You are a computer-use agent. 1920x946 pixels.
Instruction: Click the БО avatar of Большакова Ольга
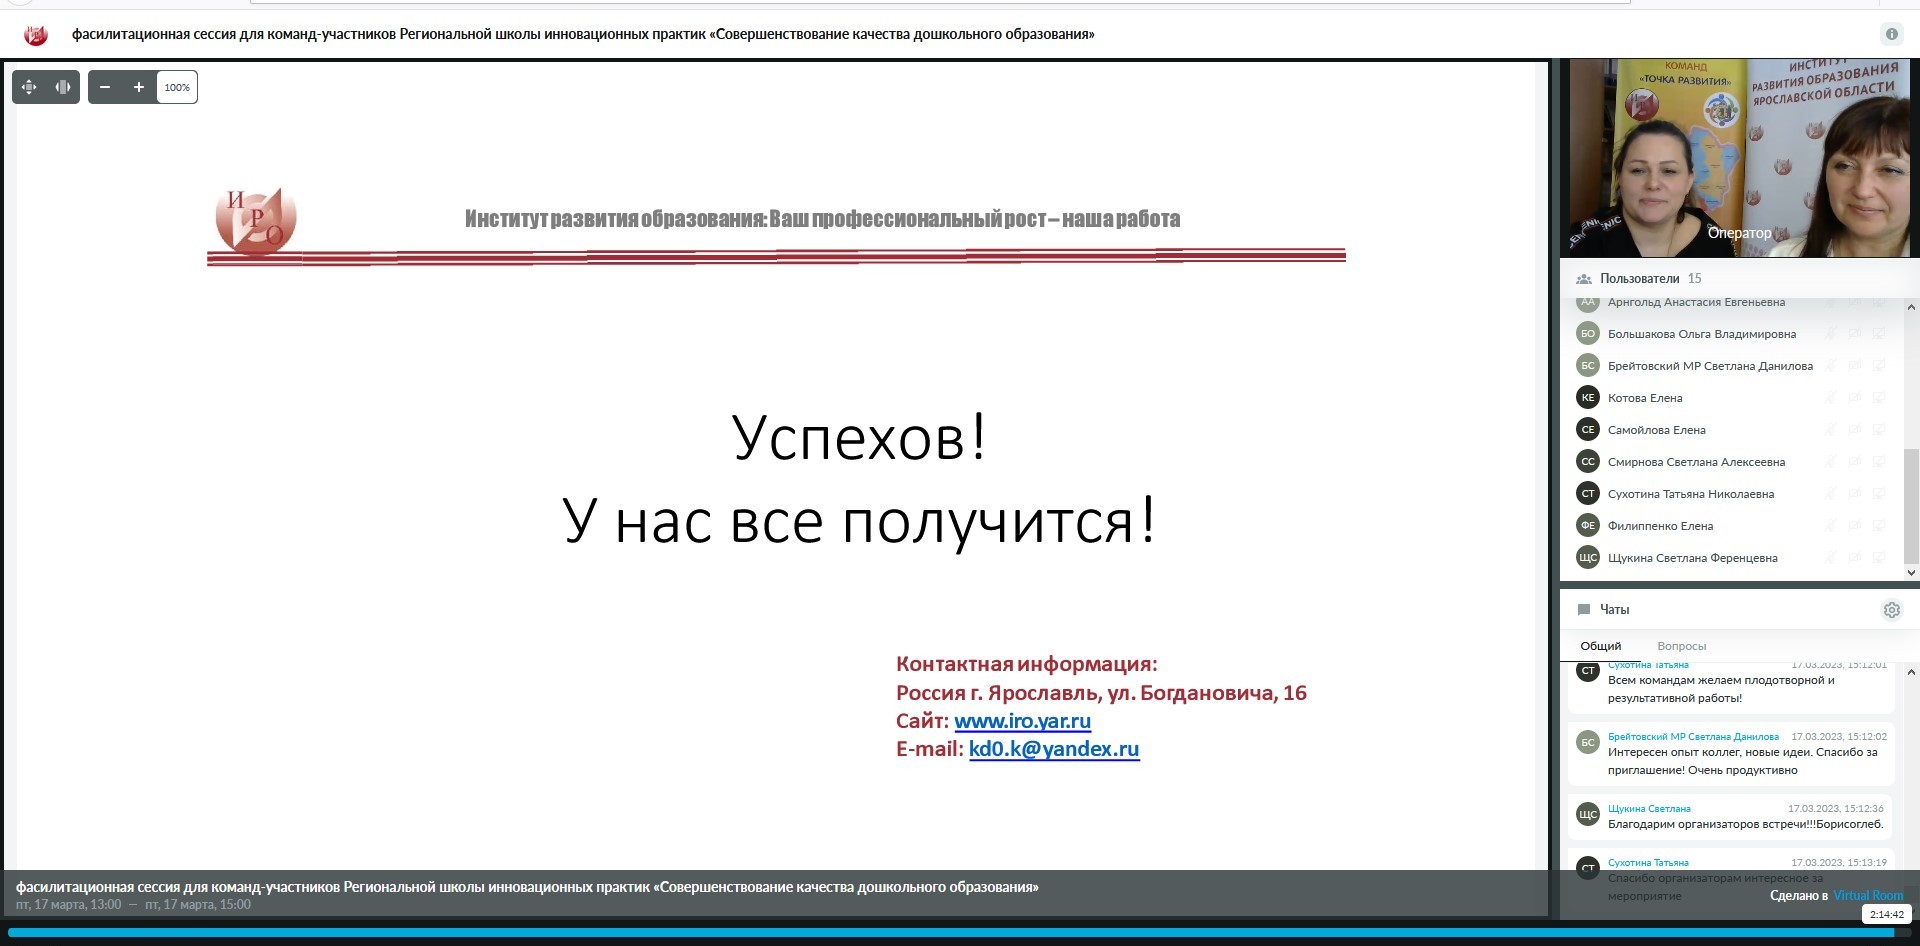click(x=1588, y=333)
